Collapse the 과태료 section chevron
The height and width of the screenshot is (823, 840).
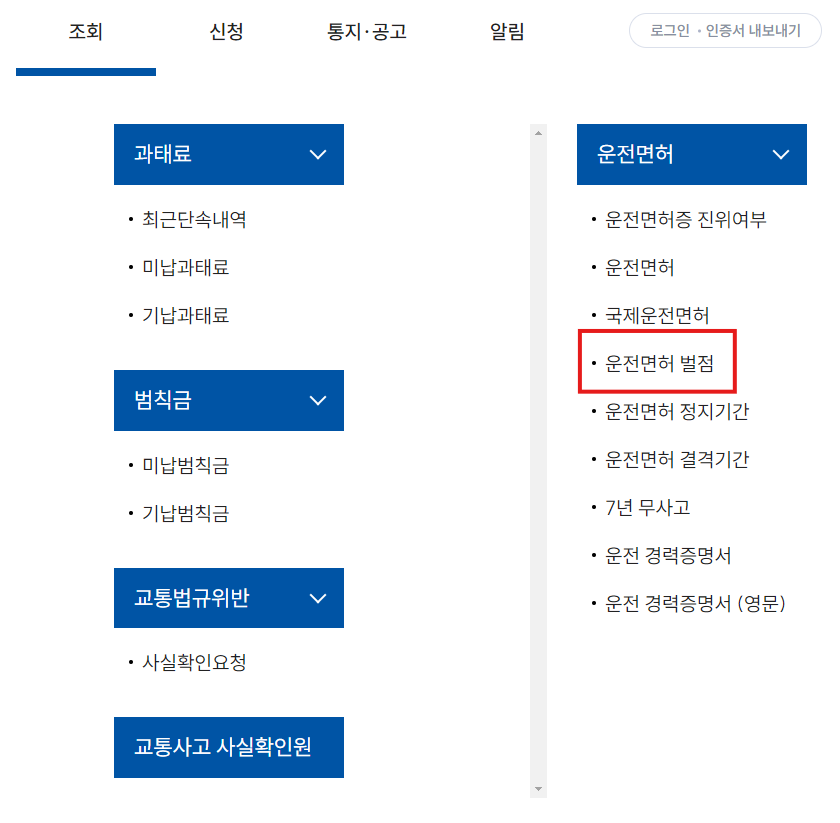point(318,154)
